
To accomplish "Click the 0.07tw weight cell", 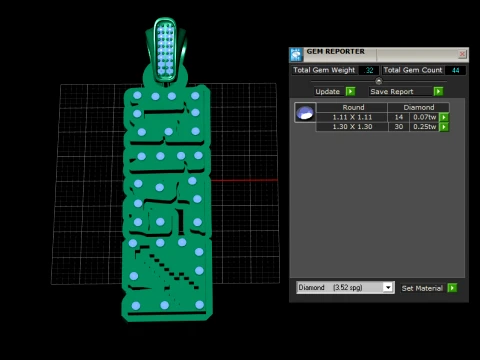I will (x=424, y=117).
